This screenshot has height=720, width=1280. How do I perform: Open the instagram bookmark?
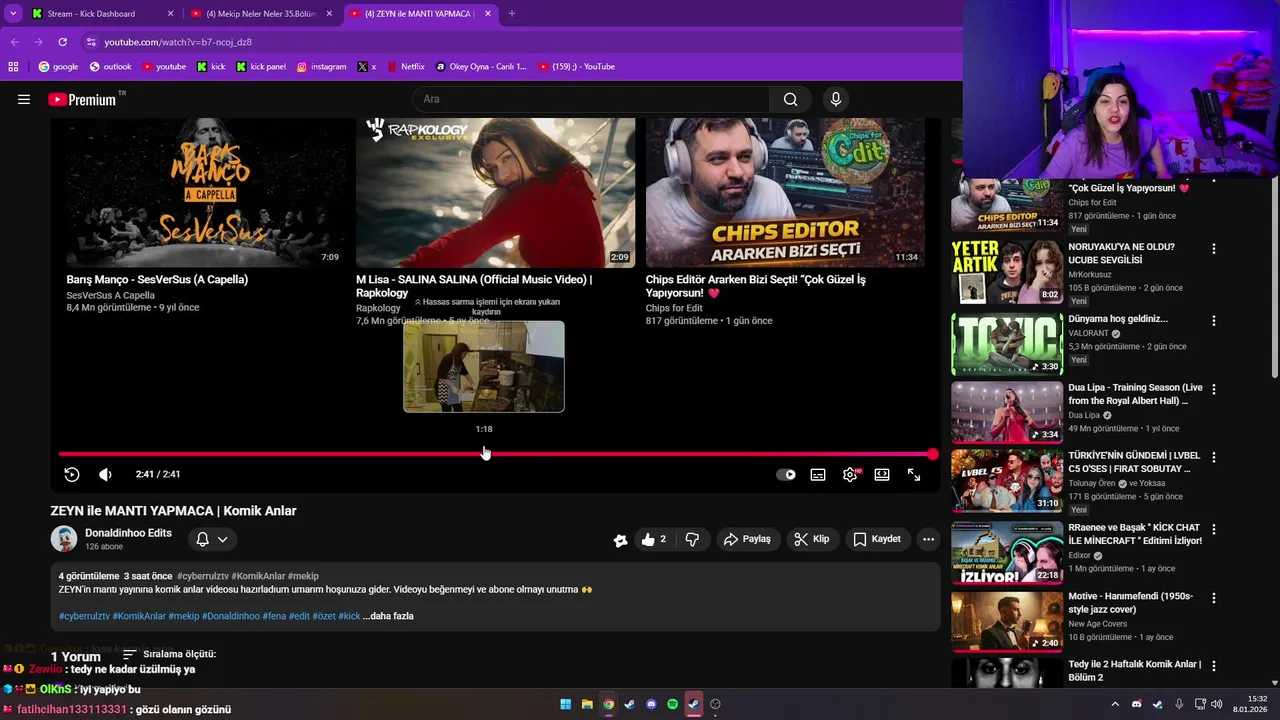point(321,67)
